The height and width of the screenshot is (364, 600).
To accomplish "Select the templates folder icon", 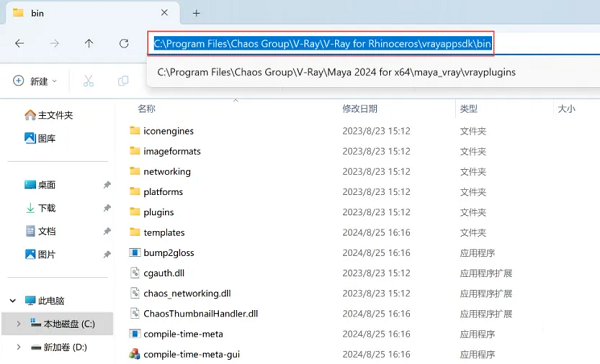I will (x=135, y=232).
